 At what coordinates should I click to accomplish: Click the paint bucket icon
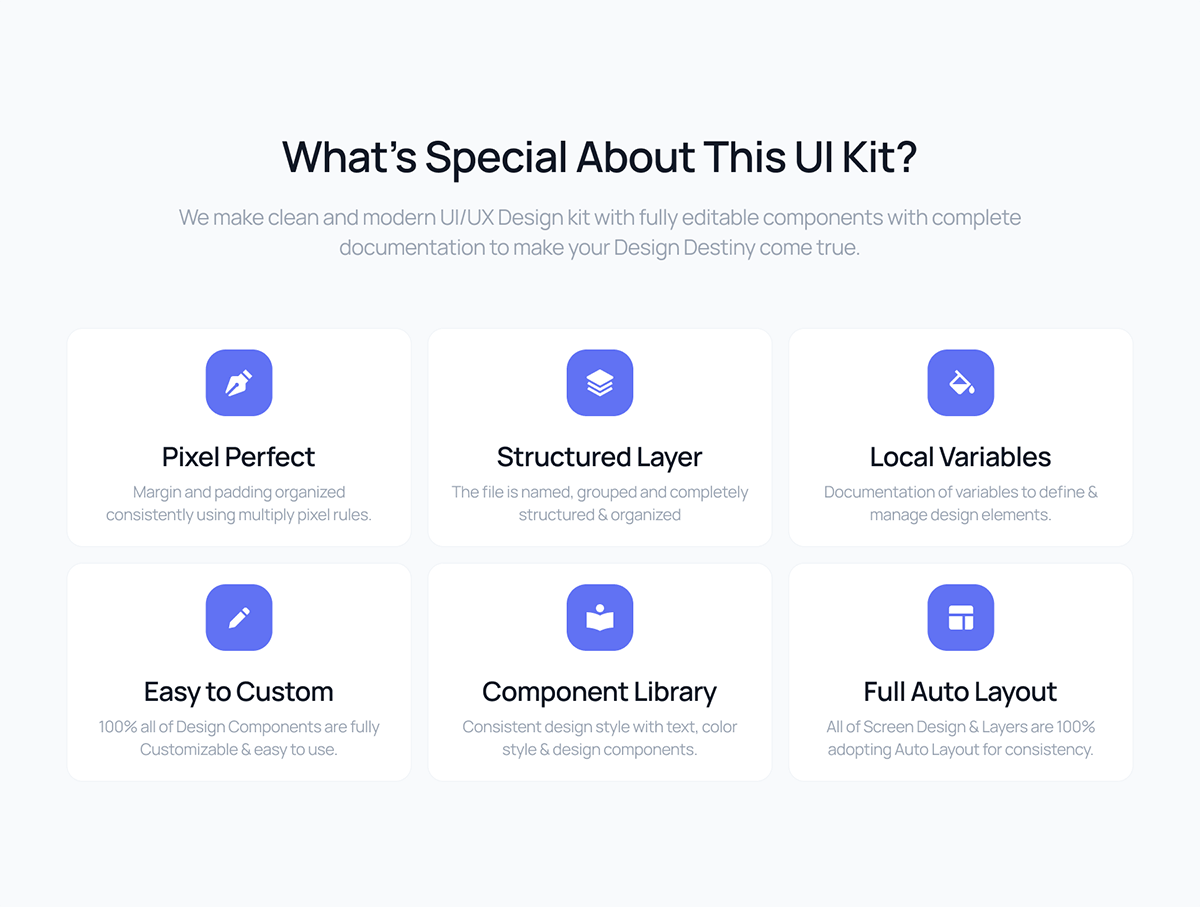click(961, 383)
